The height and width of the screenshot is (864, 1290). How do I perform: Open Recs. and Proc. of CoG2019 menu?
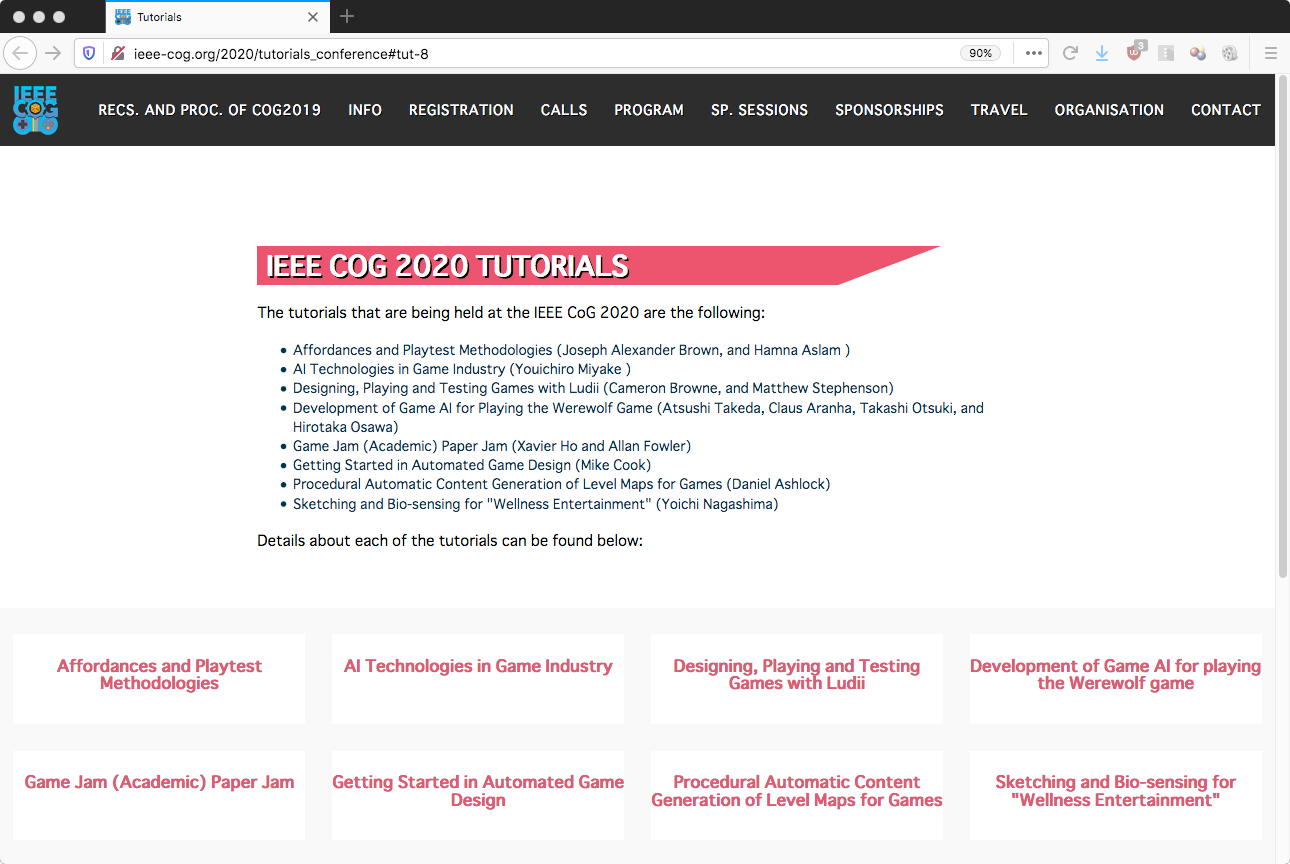tap(209, 110)
